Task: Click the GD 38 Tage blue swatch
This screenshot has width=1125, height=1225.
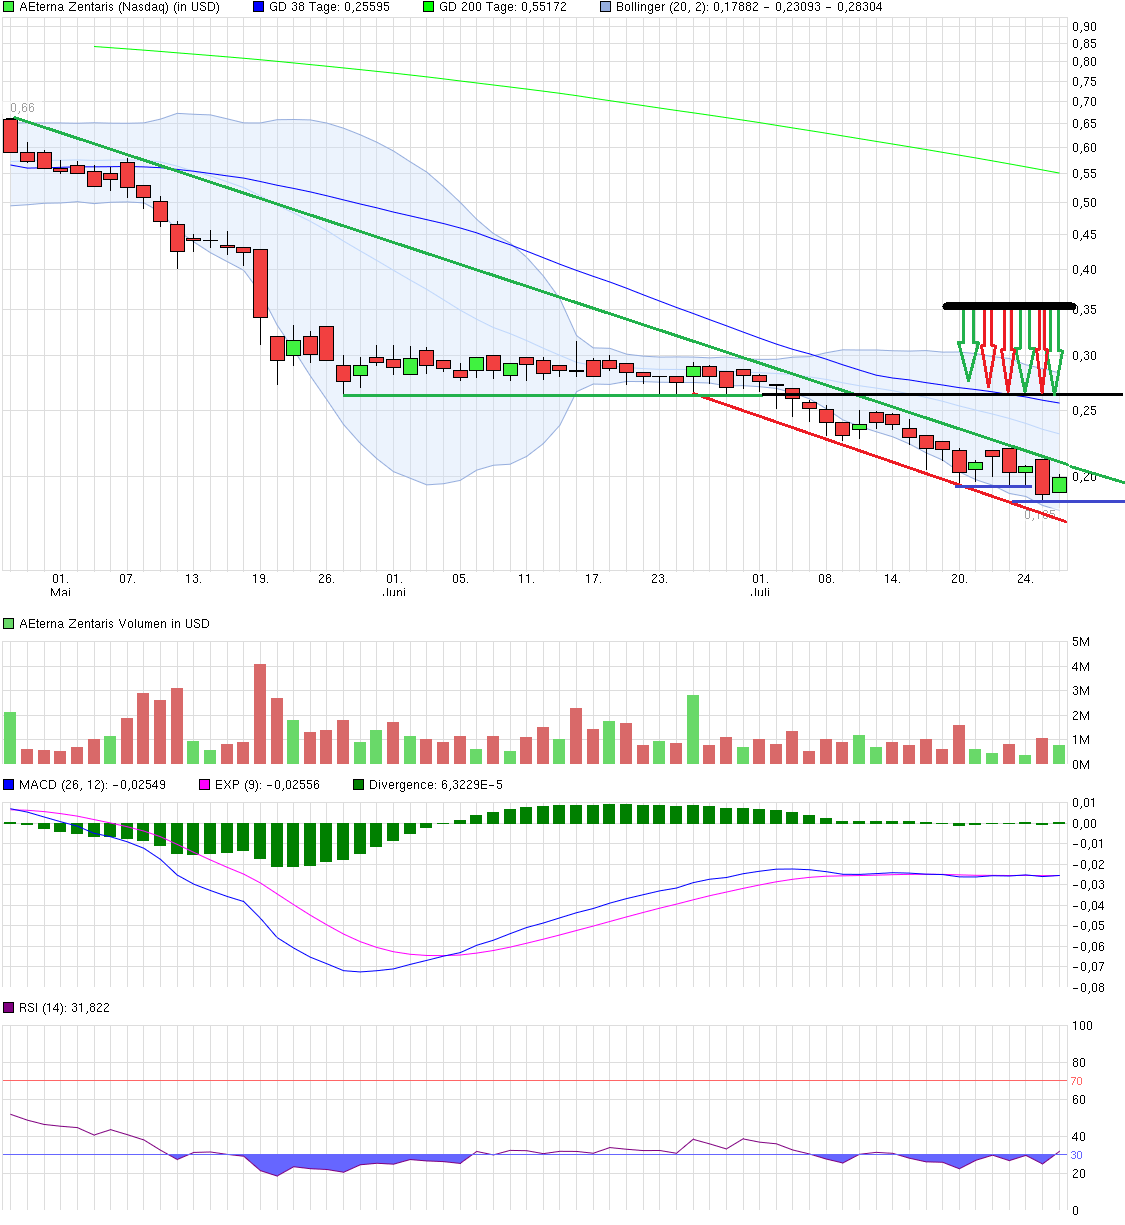Action: click(x=259, y=7)
